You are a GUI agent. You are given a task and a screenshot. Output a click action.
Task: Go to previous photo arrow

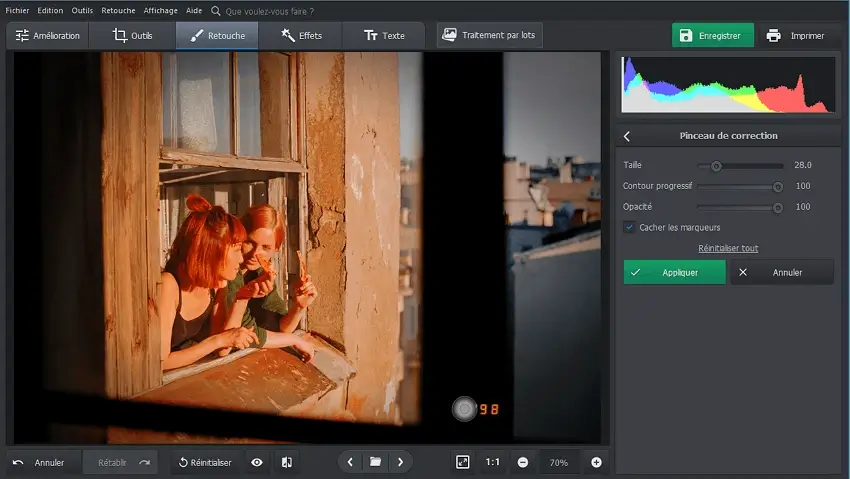coord(350,462)
